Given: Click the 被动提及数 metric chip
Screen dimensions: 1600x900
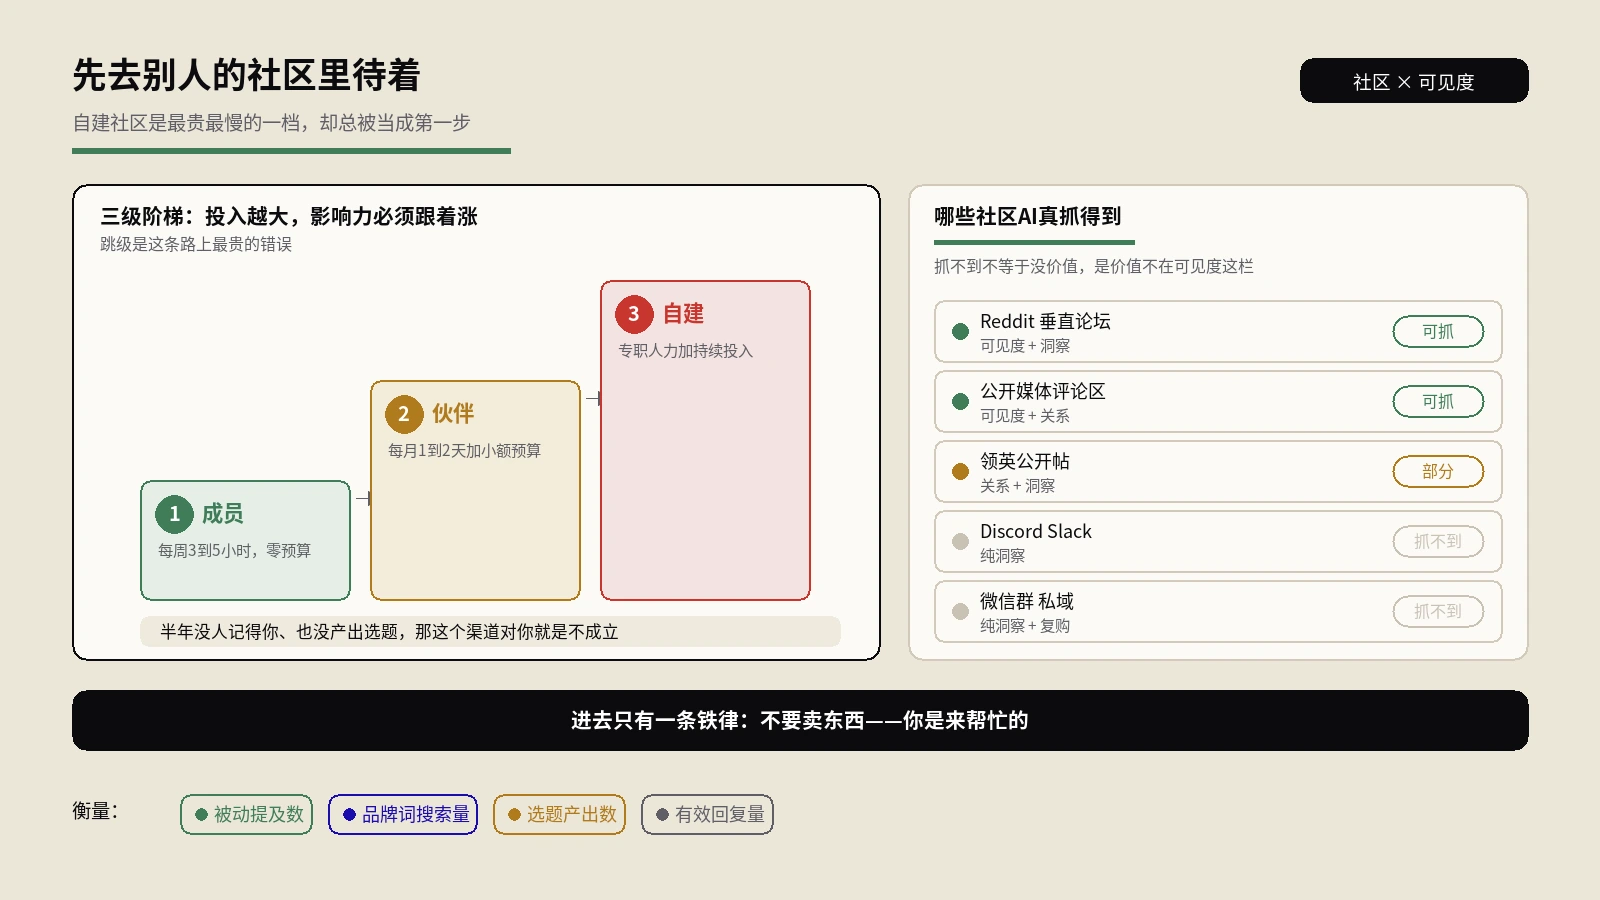Looking at the screenshot, I should pyautogui.click(x=247, y=815).
